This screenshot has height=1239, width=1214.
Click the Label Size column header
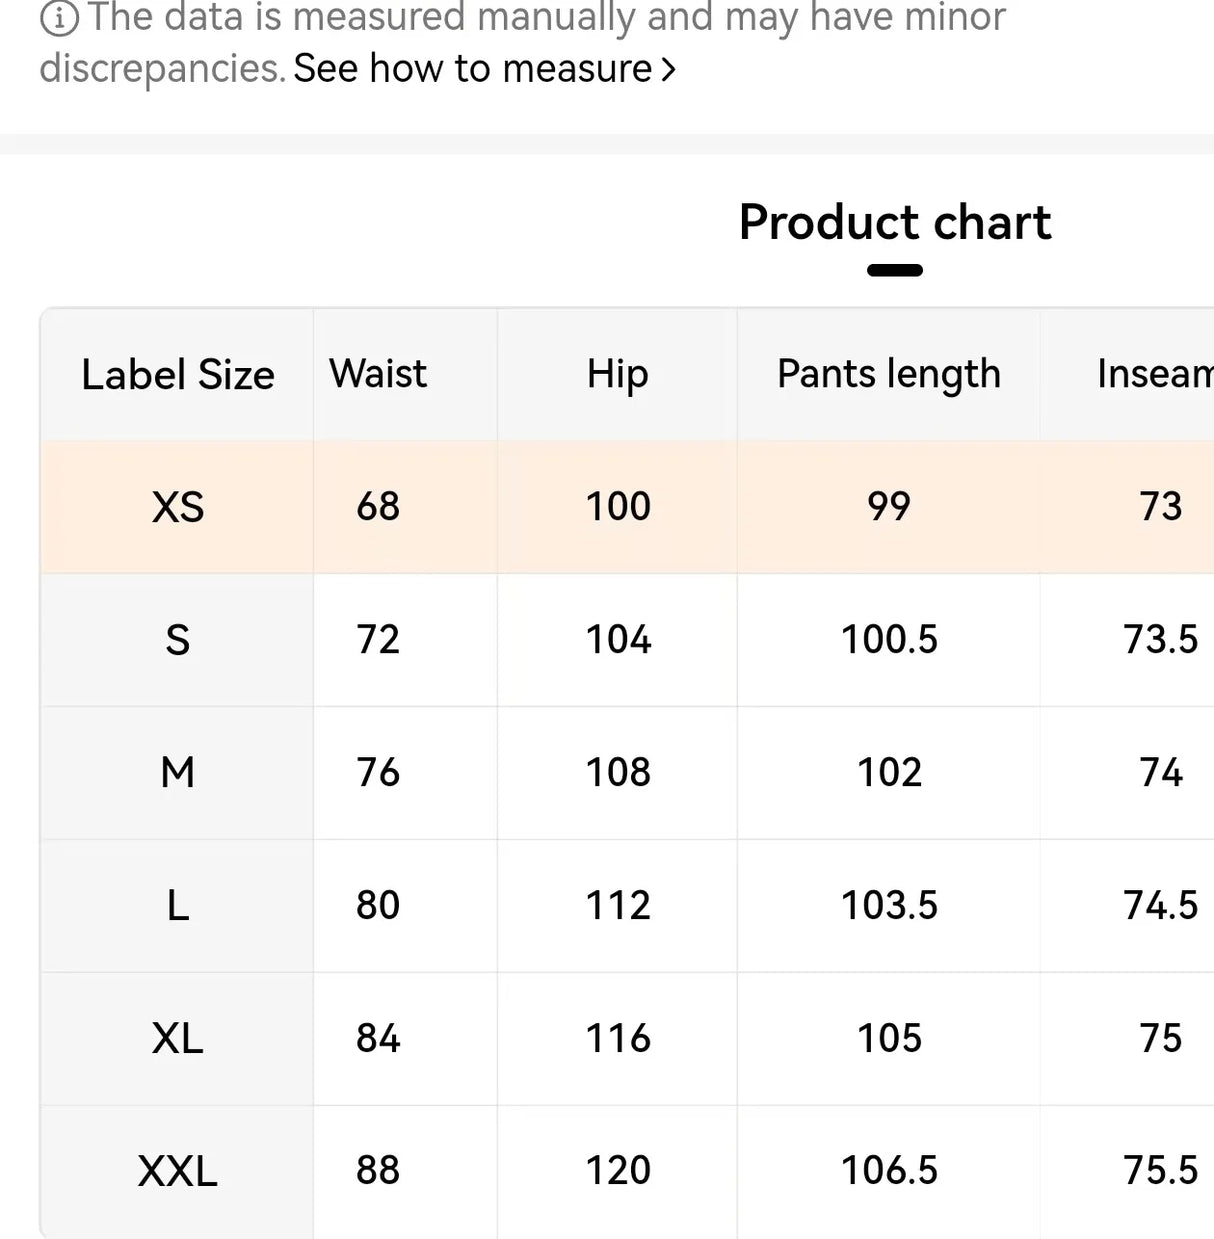(x=177, y=374)
